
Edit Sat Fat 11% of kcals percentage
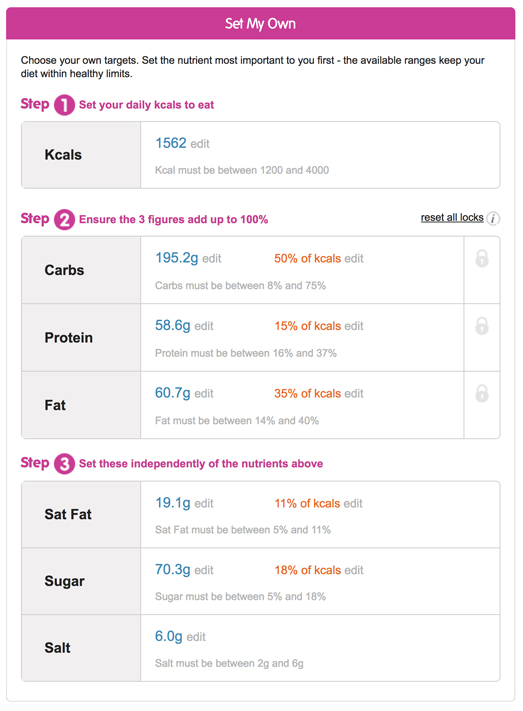[353, 504]
